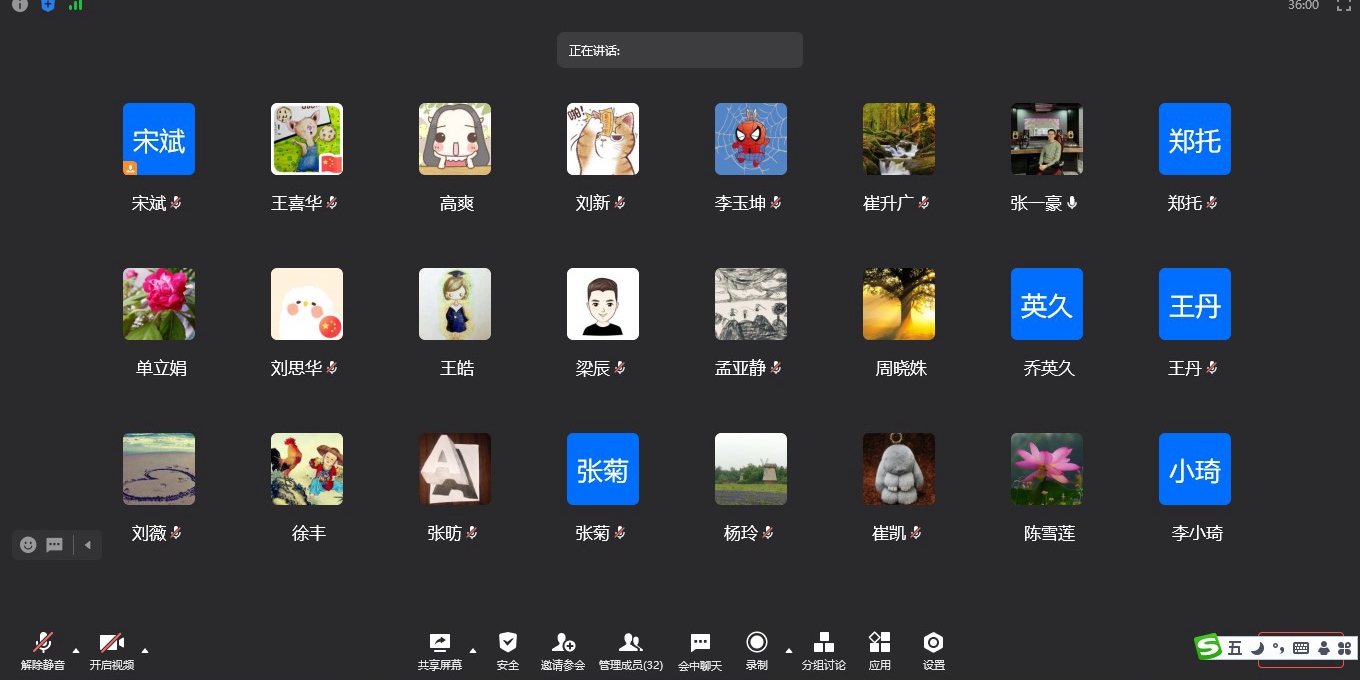Open Settings (设置) hexagon icon
Image resolution: width=1360 pixels, height=680 pixels.
click(933, 643)
